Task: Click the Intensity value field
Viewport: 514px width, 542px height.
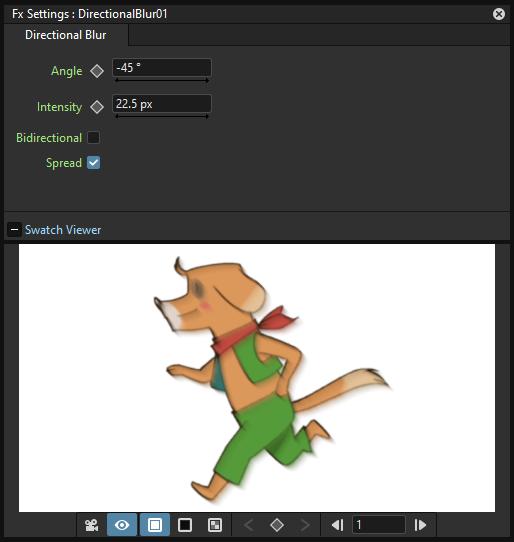Action: (x=162, y=103)
